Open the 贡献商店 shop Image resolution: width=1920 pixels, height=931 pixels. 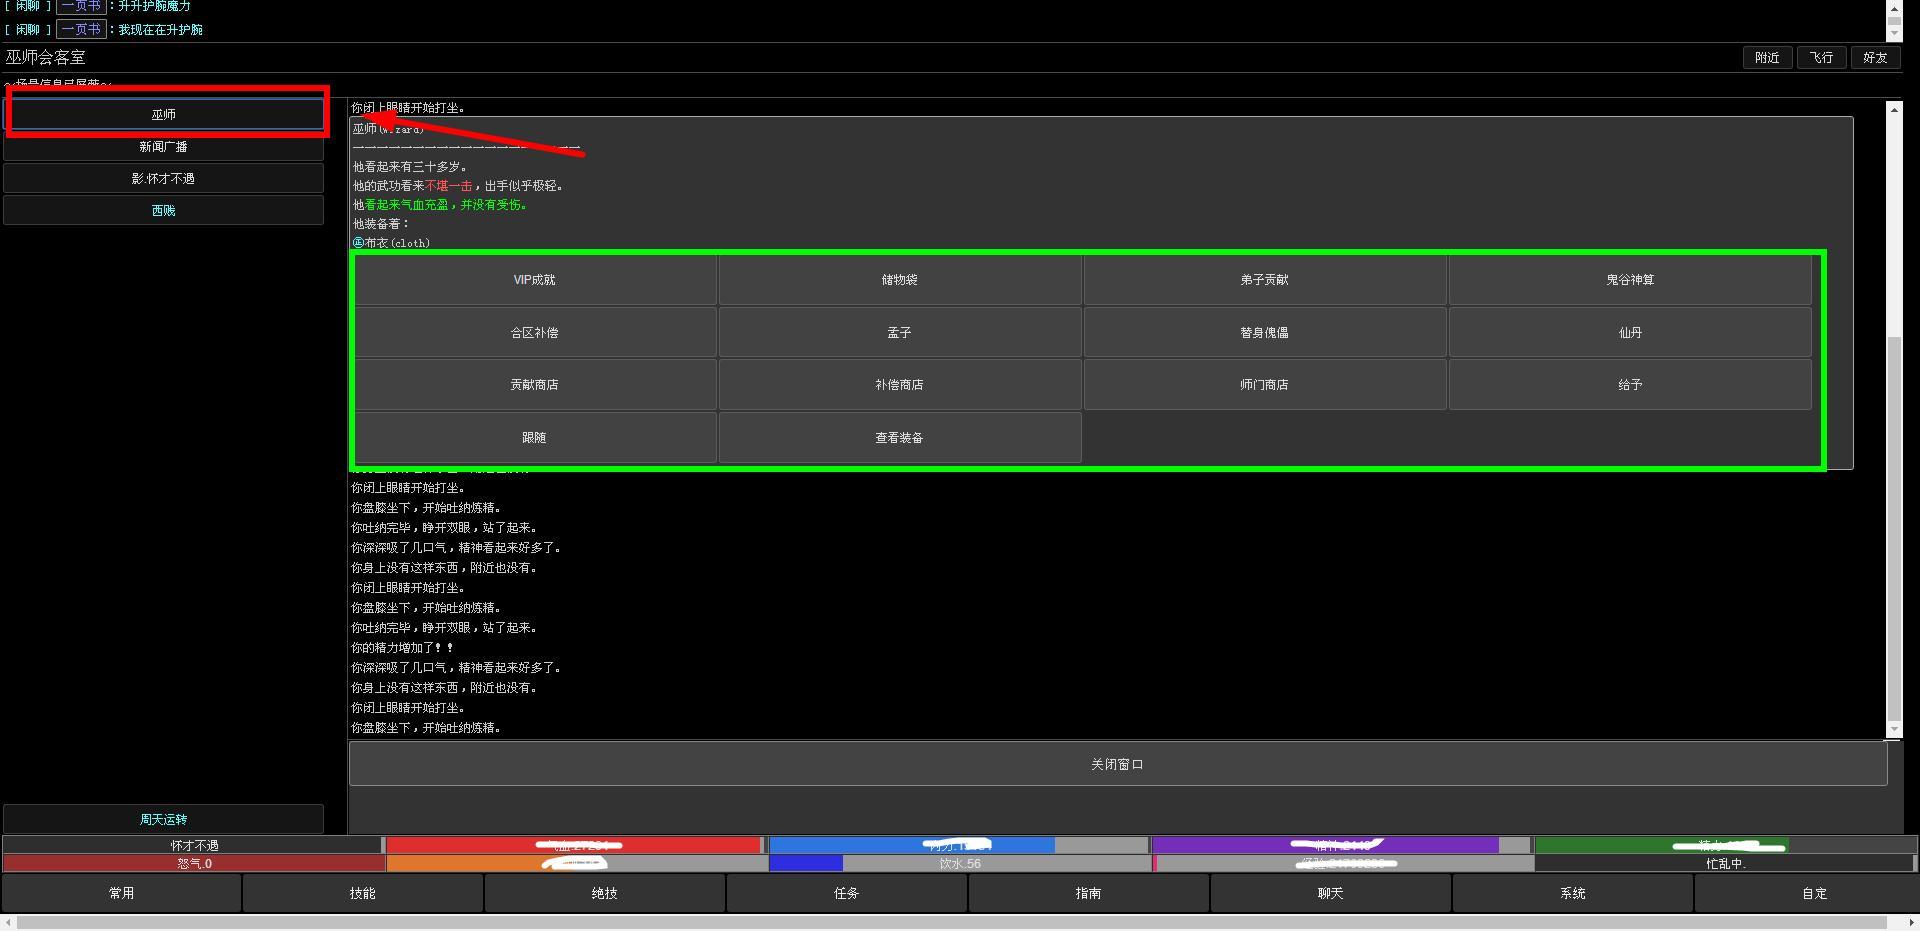pyautogui.click(x=535, y=385)
